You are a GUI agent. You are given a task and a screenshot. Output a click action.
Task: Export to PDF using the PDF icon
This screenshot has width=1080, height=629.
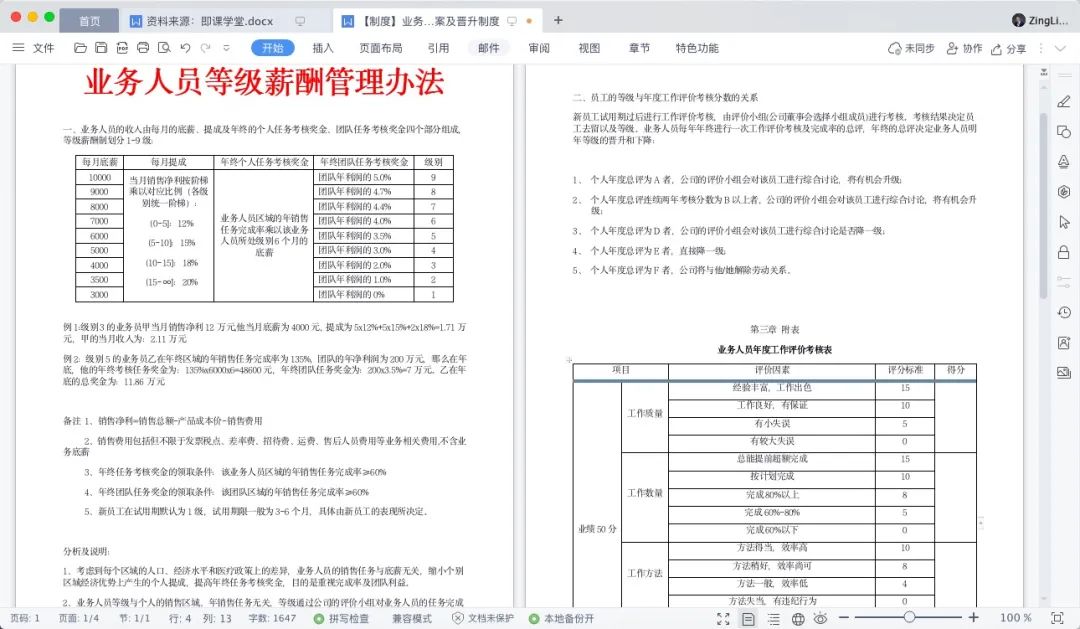click(x=122, y=48)
